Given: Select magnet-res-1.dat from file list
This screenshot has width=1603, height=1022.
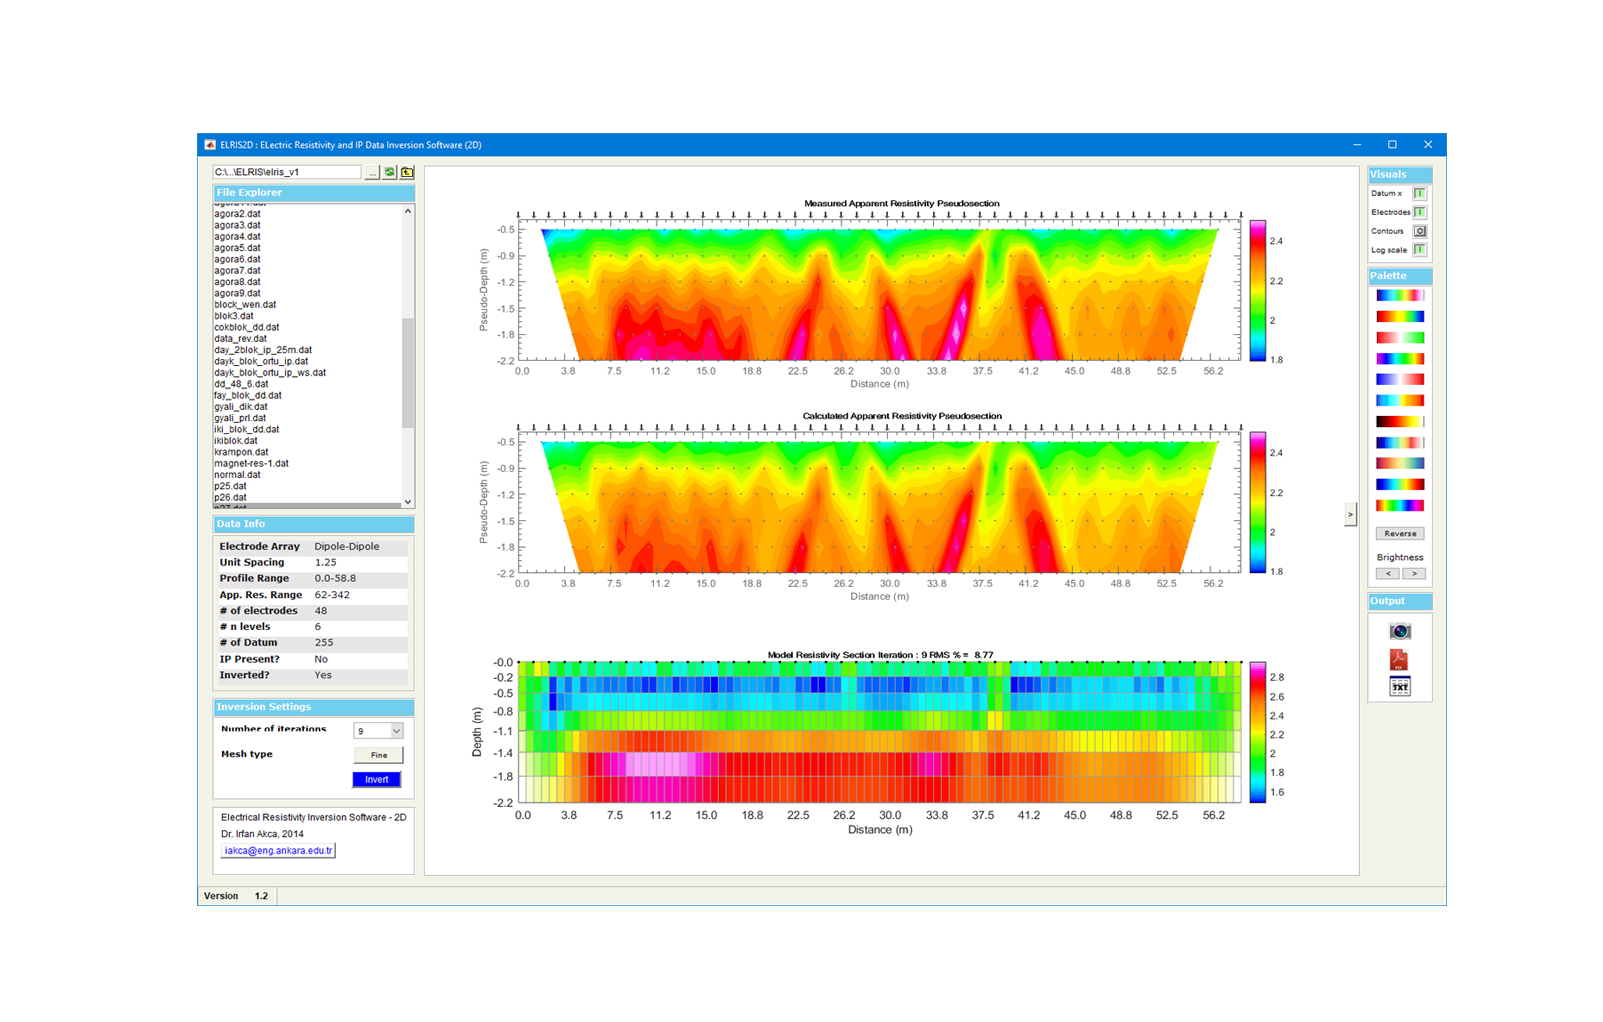Looking at the screenshot, I should 251,463.
